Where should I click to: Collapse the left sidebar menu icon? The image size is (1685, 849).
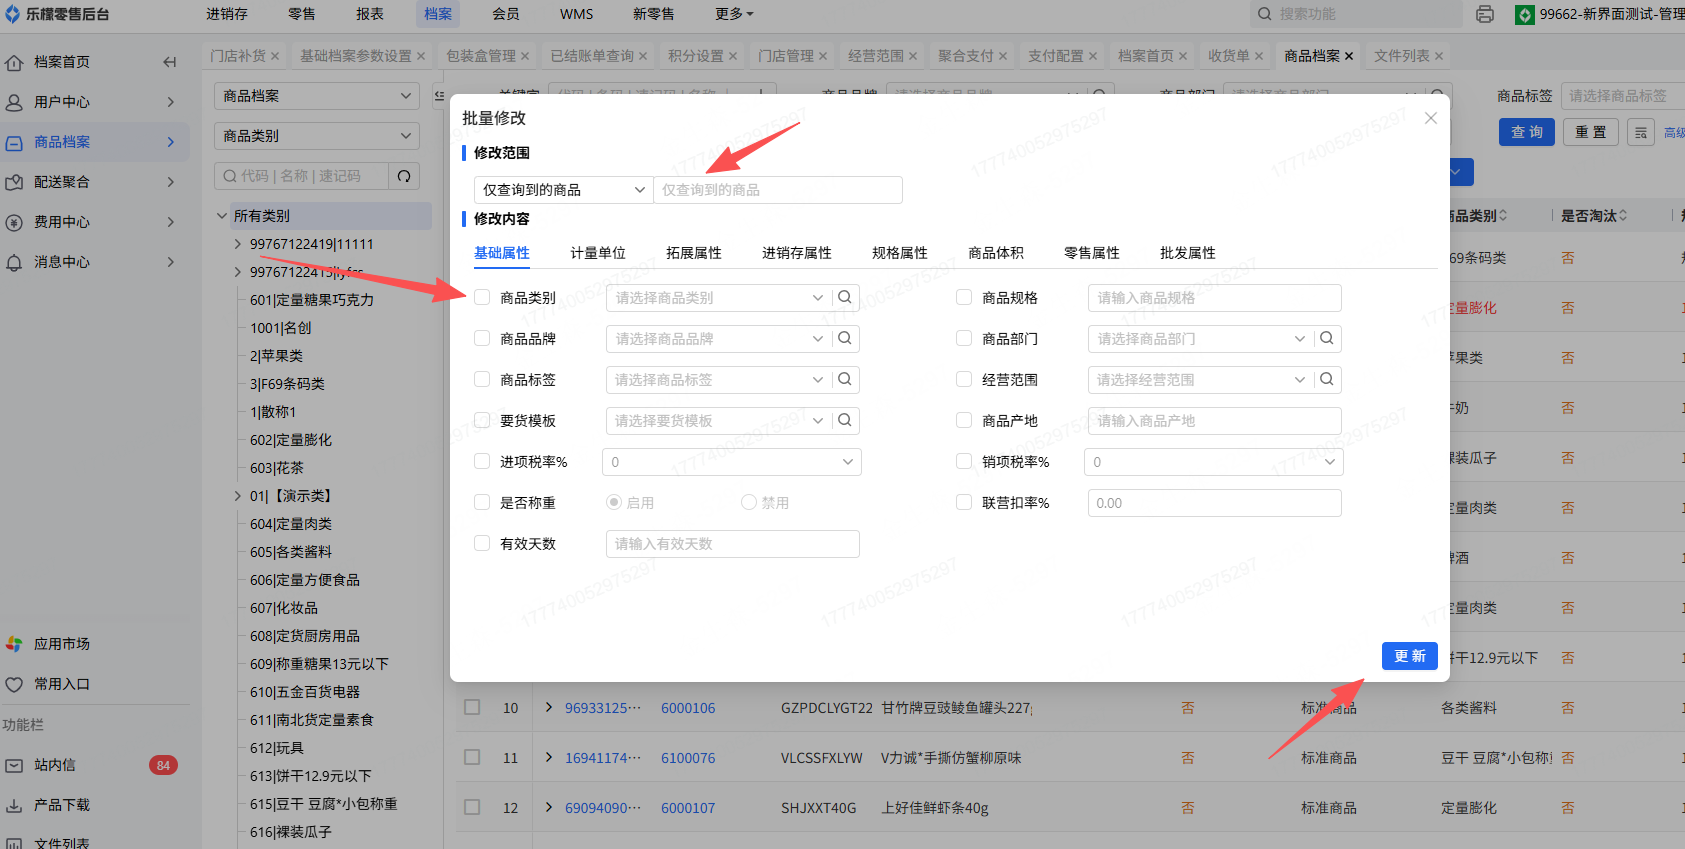[169, 62]
